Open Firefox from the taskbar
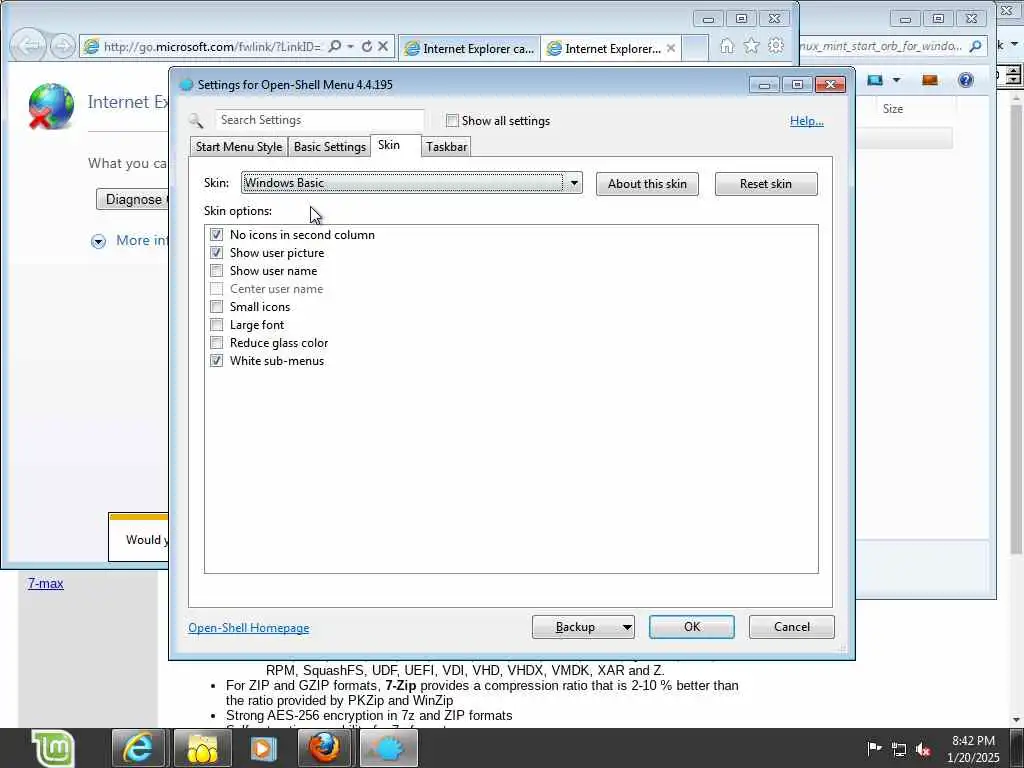 tap(325, 748)
